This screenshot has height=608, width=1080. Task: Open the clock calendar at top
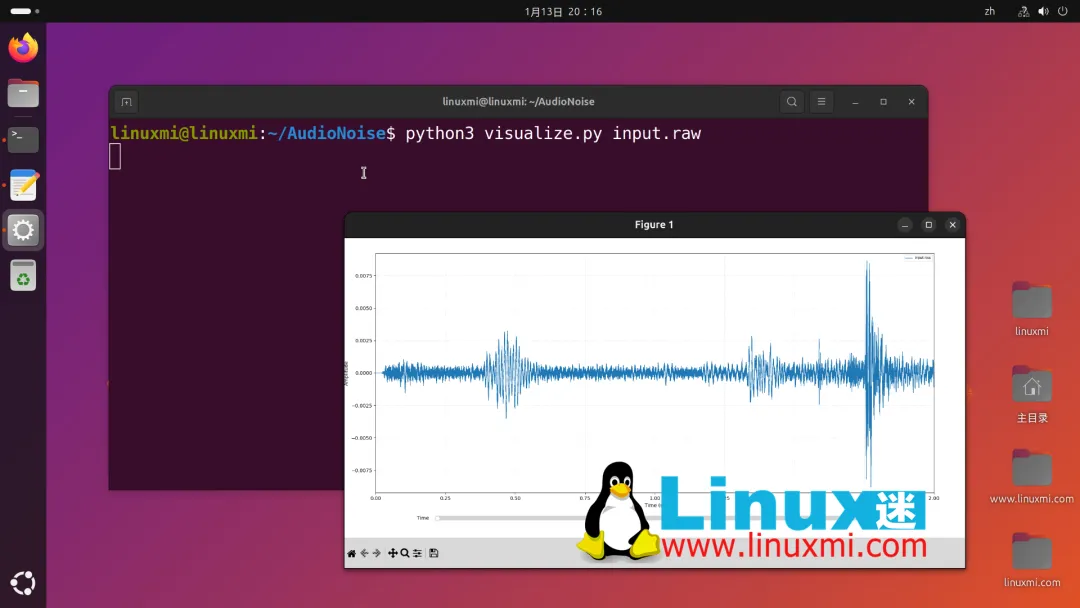(x=563, y=12)
